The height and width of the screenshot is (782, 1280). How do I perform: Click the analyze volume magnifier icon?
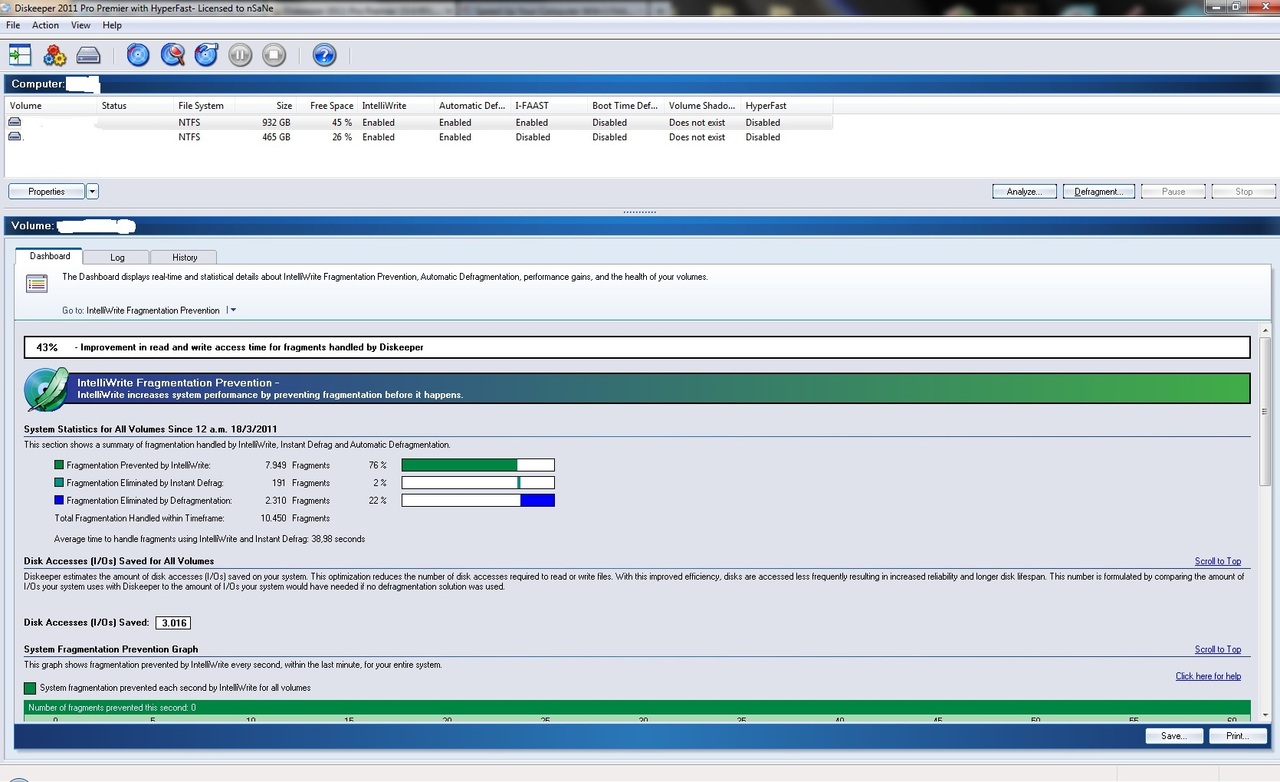(173, 55)
